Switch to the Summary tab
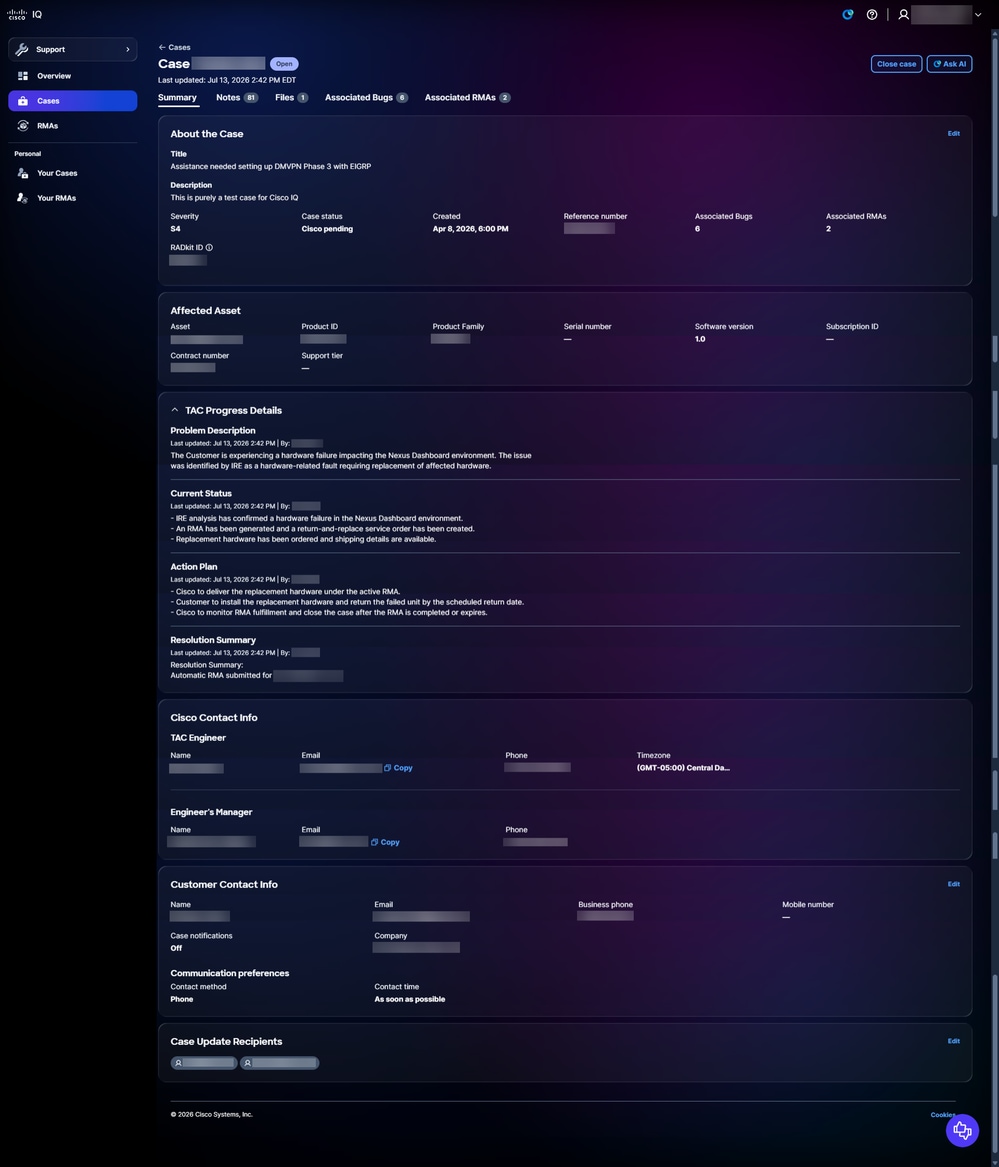Screen dimensions: 999x1167 (177, 97)
